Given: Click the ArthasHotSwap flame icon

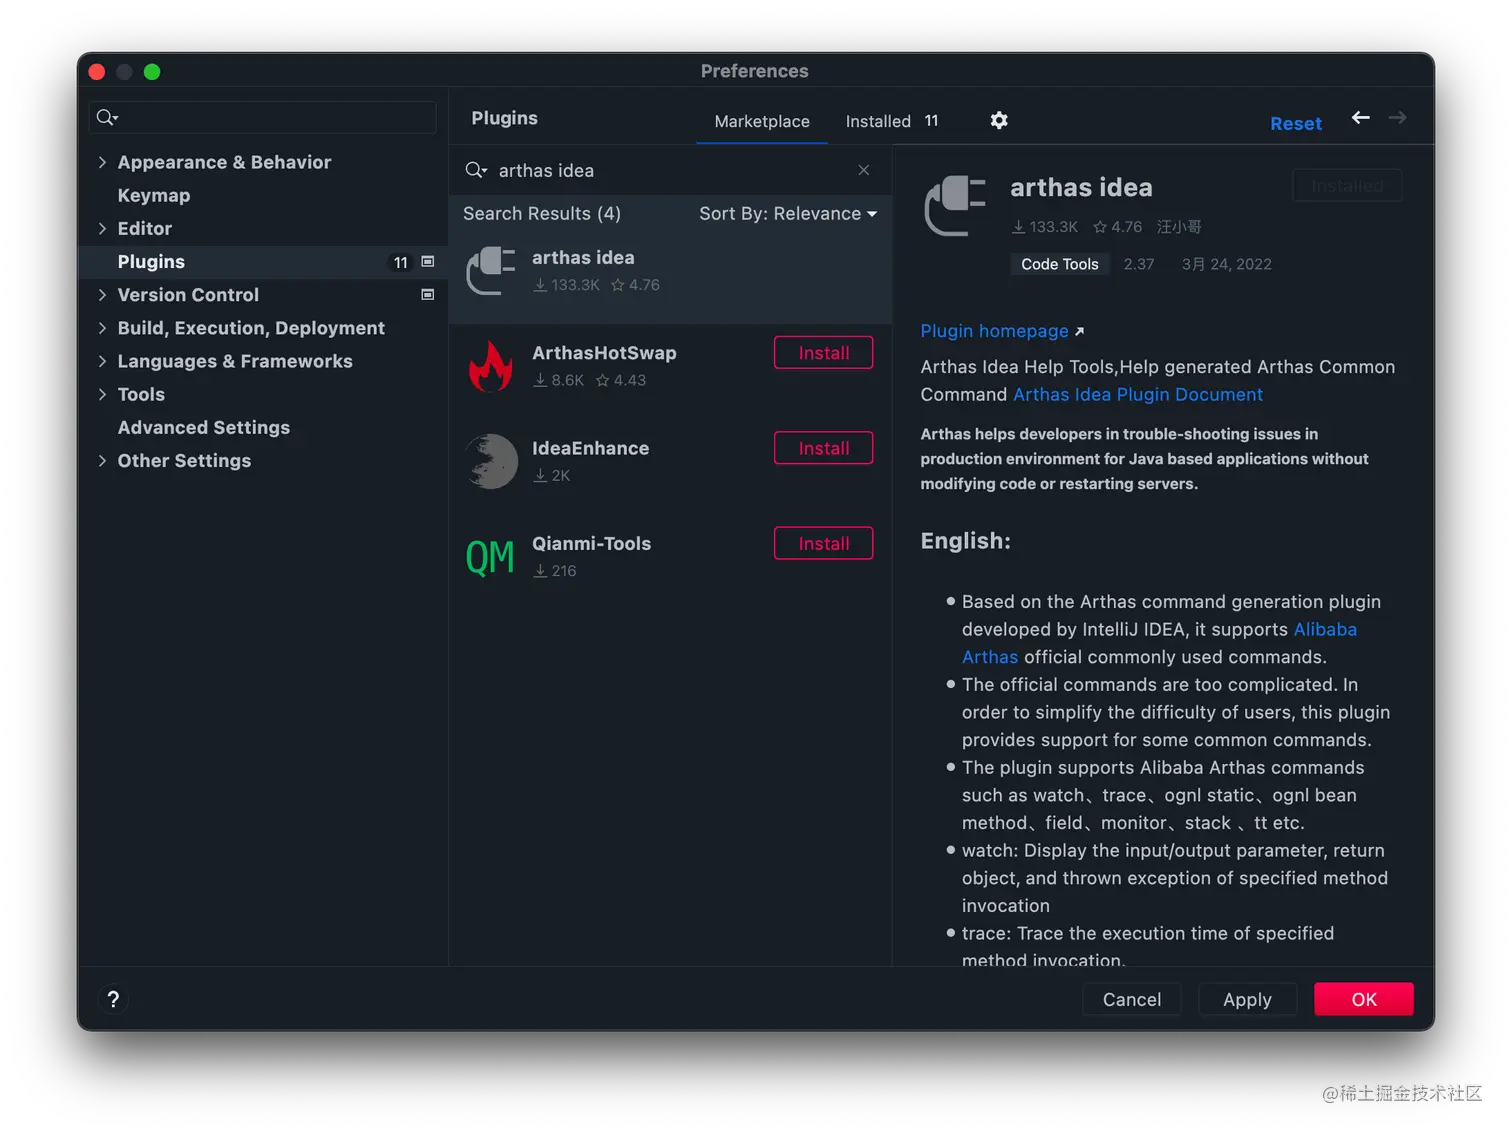Looking at the screenshot, I should [x=491, y=366].
